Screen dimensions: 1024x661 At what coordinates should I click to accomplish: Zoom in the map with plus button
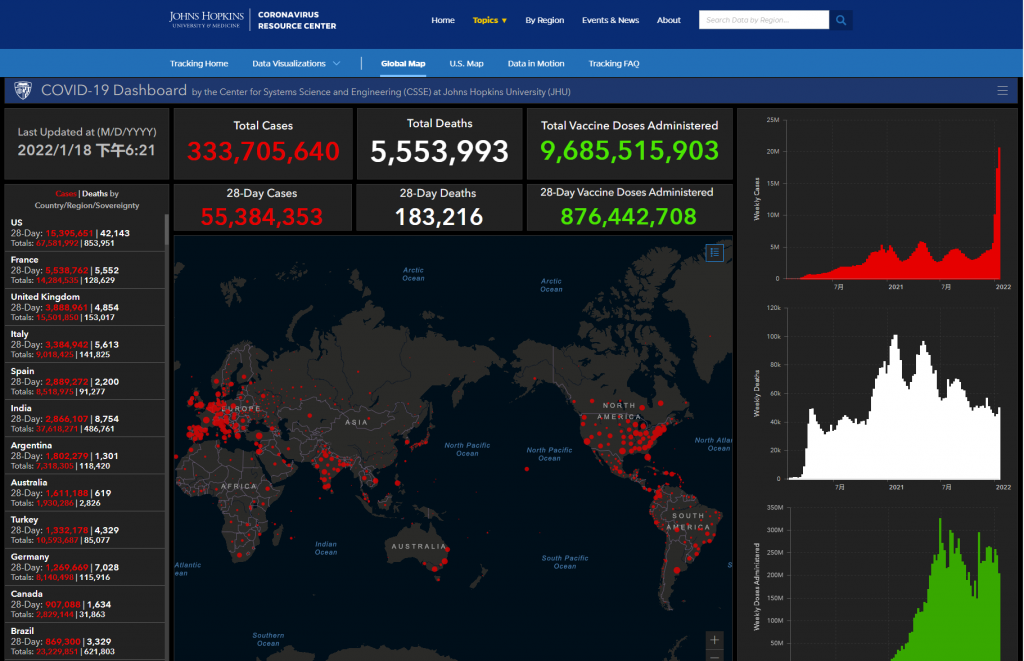click(714, 639)
